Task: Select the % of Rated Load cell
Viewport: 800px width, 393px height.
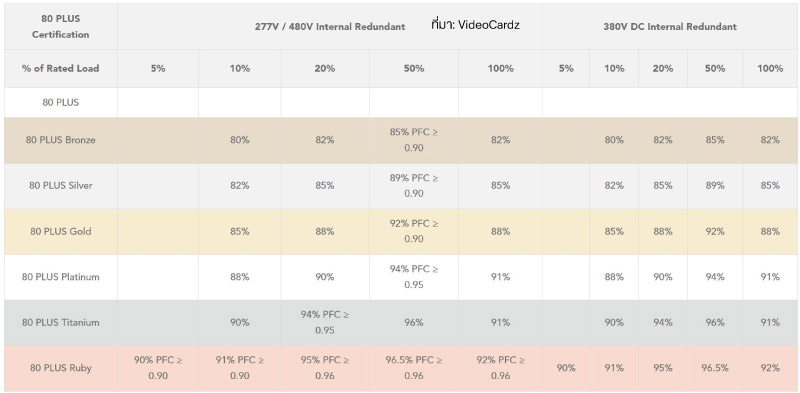Action: (x=60, y=68)
